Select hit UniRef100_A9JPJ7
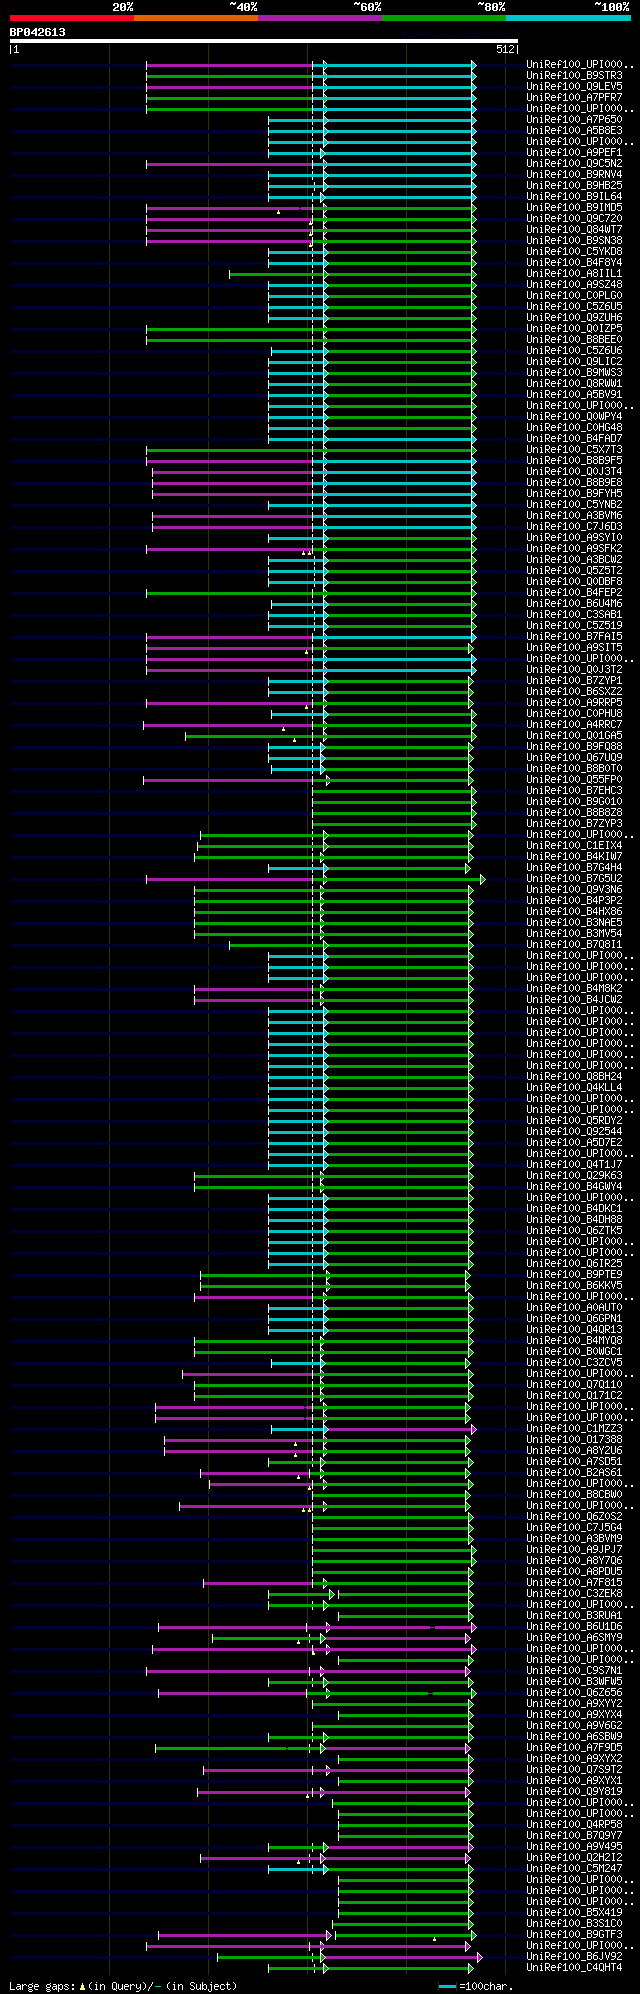This screenshot has height=1994, width=640. click(574, 1550)
